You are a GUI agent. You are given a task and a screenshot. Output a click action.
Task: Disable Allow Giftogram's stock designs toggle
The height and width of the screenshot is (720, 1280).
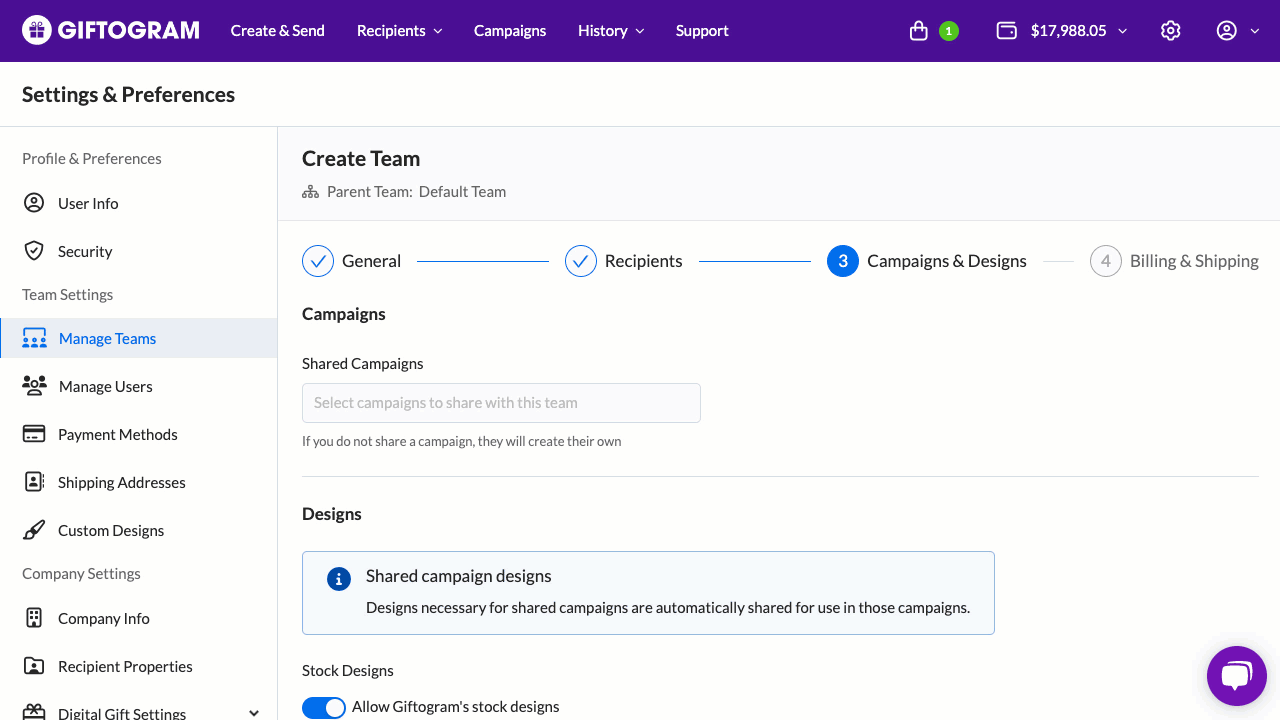click(x=323, y=707)
